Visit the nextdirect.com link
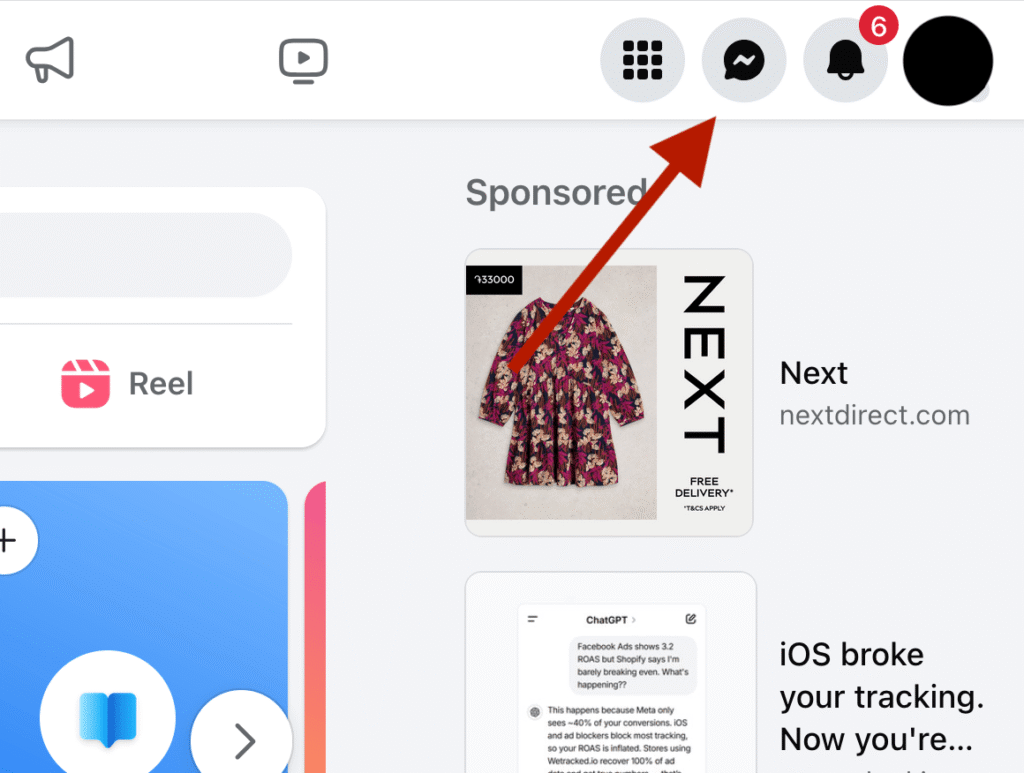Screen dimensions: 1024x773 coord(874,415)
